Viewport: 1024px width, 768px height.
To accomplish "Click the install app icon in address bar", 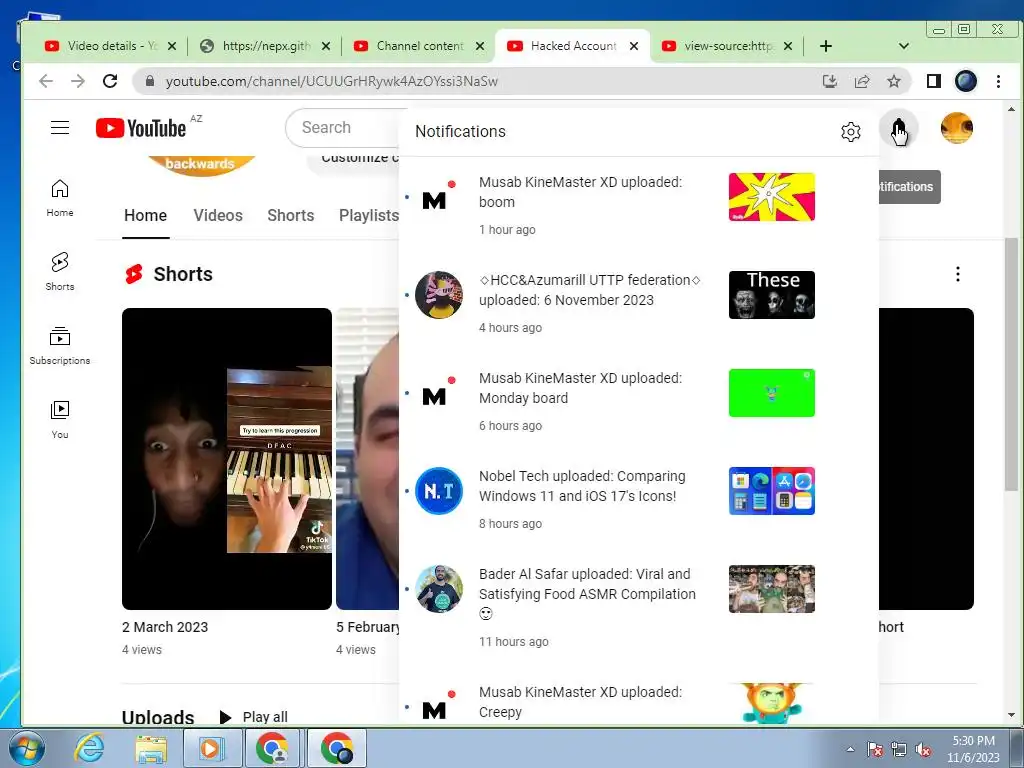I will click(x=829, y=81).
